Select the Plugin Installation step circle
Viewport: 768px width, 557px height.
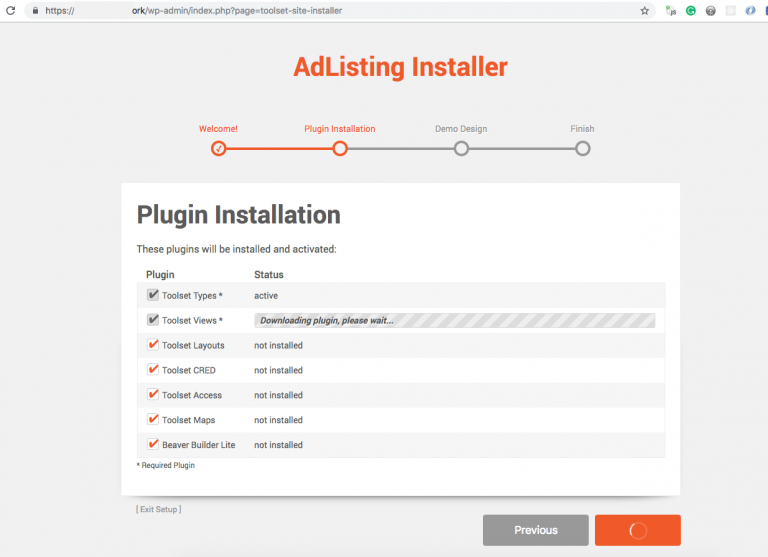(340, 148)
